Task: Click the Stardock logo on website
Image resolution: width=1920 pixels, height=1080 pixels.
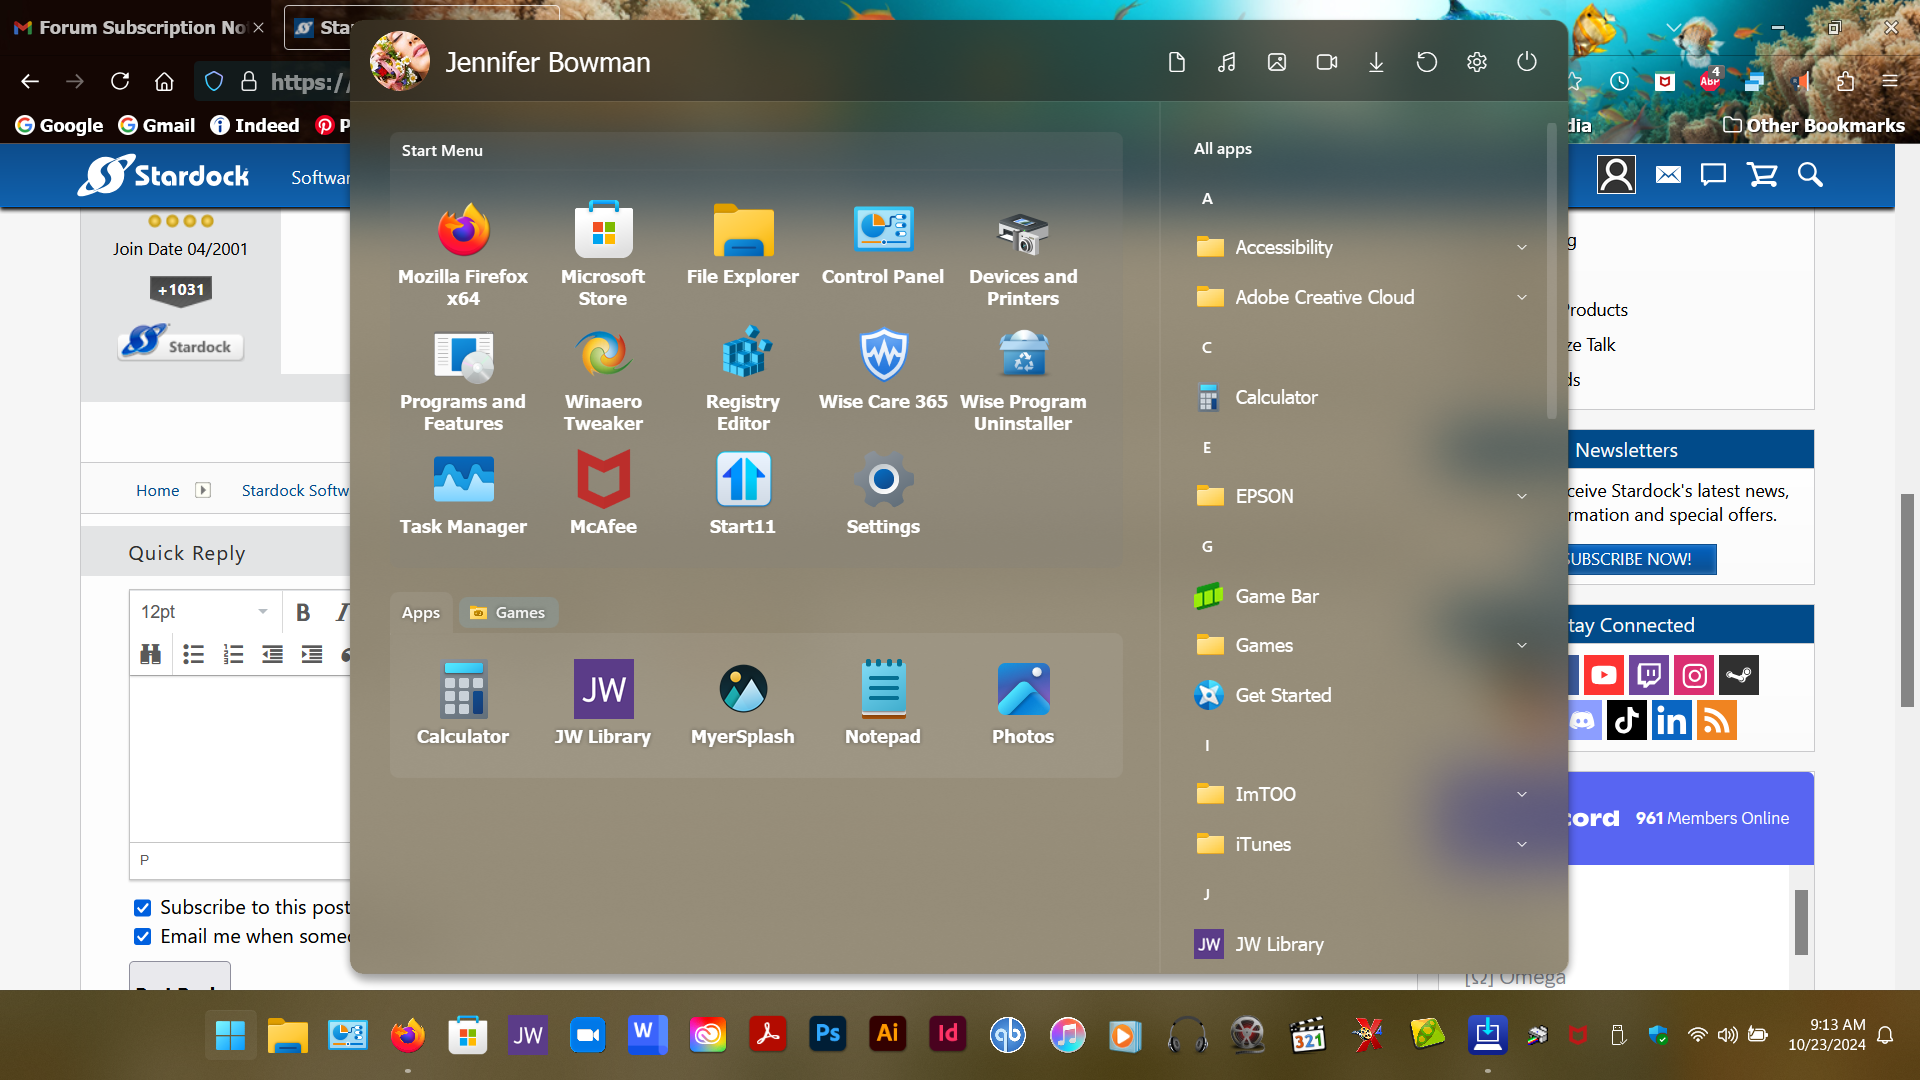Action: pos(163,176)
